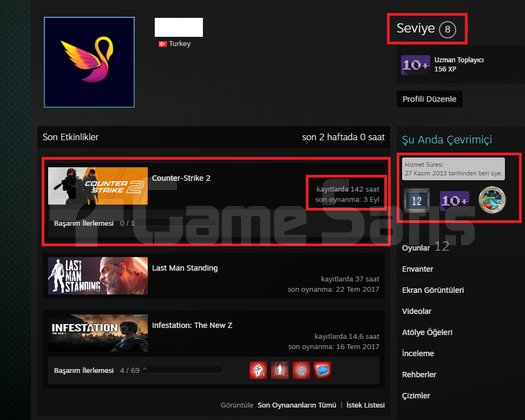Open the İstek Listesi link

pyautogui.click(x=366, y=405)
